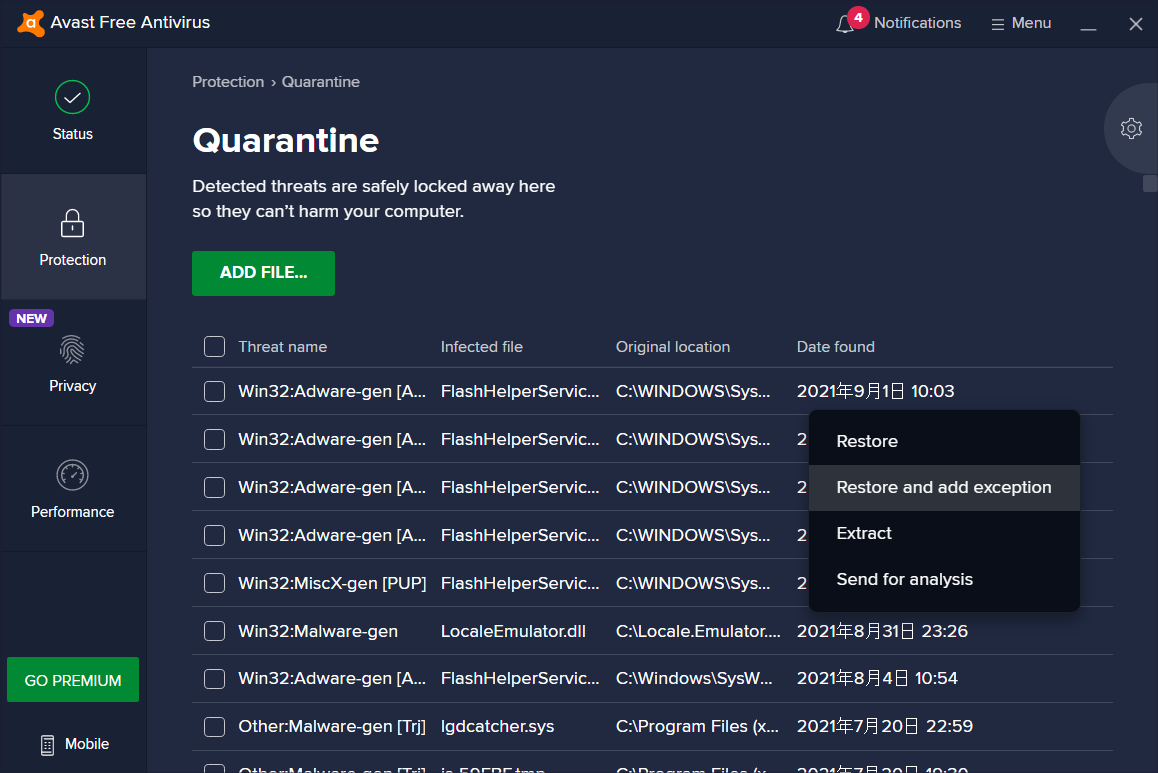Open the notifications bell icon
1158x773 pixels.
[x=845, y=24]
